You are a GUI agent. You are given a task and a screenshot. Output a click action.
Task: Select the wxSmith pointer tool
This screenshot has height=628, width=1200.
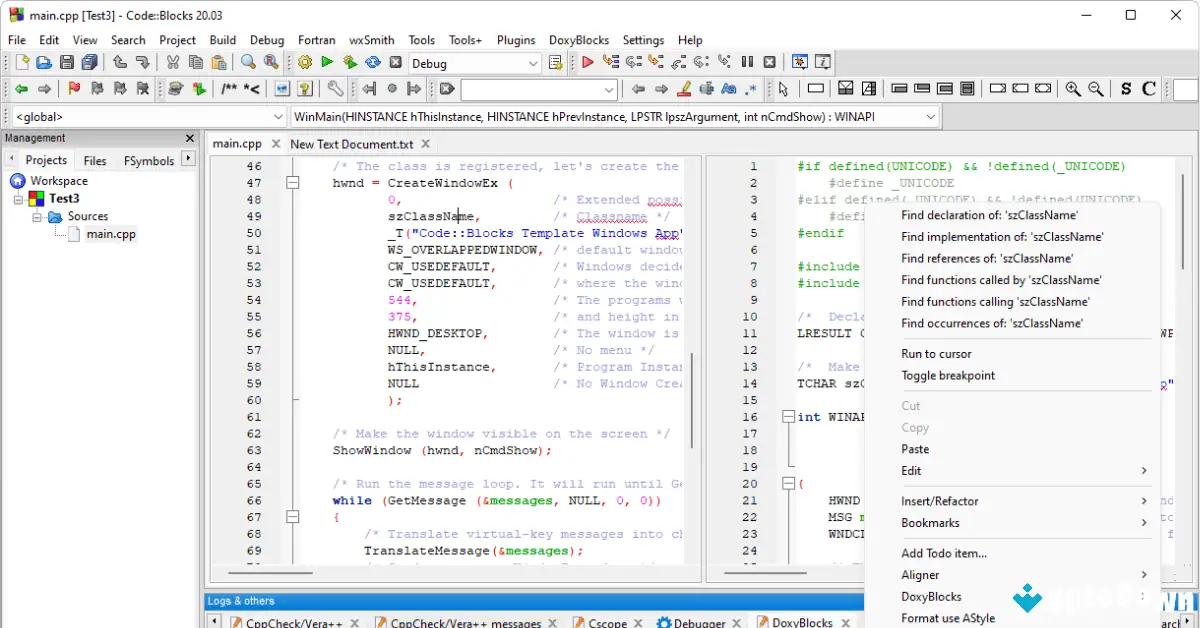coord(782,89)
